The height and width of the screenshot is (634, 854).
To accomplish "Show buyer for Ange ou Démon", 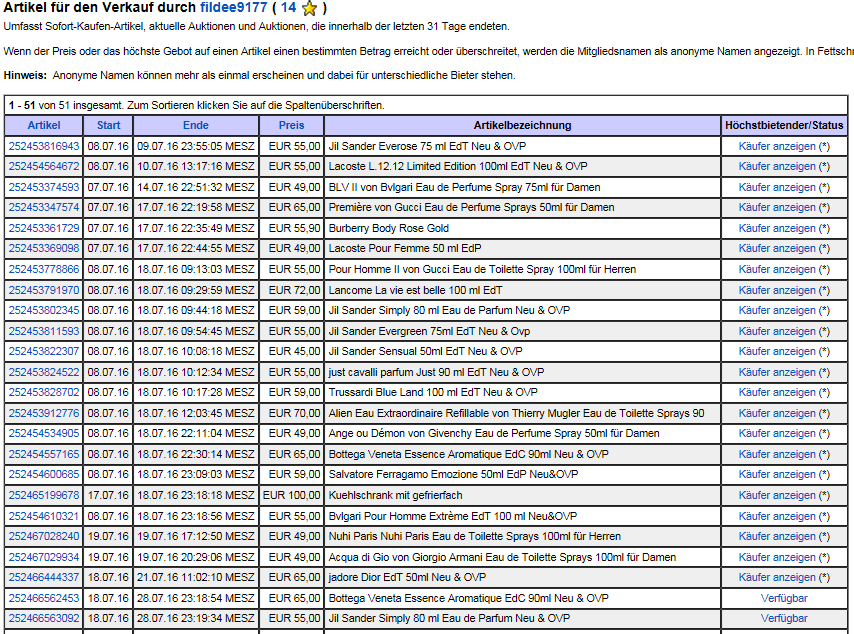I will point(777,434).
